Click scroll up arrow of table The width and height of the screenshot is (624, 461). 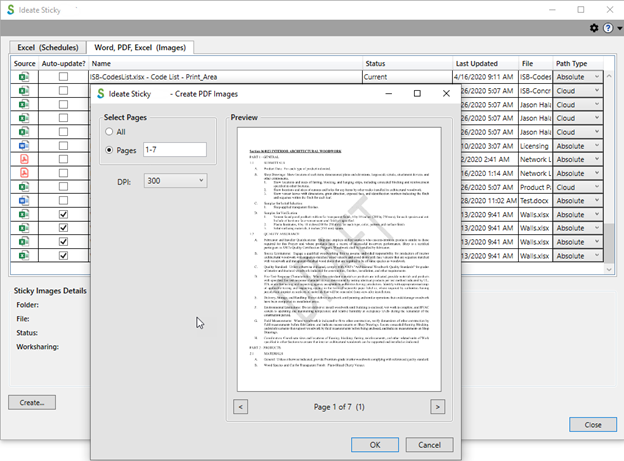click(609, 76)
